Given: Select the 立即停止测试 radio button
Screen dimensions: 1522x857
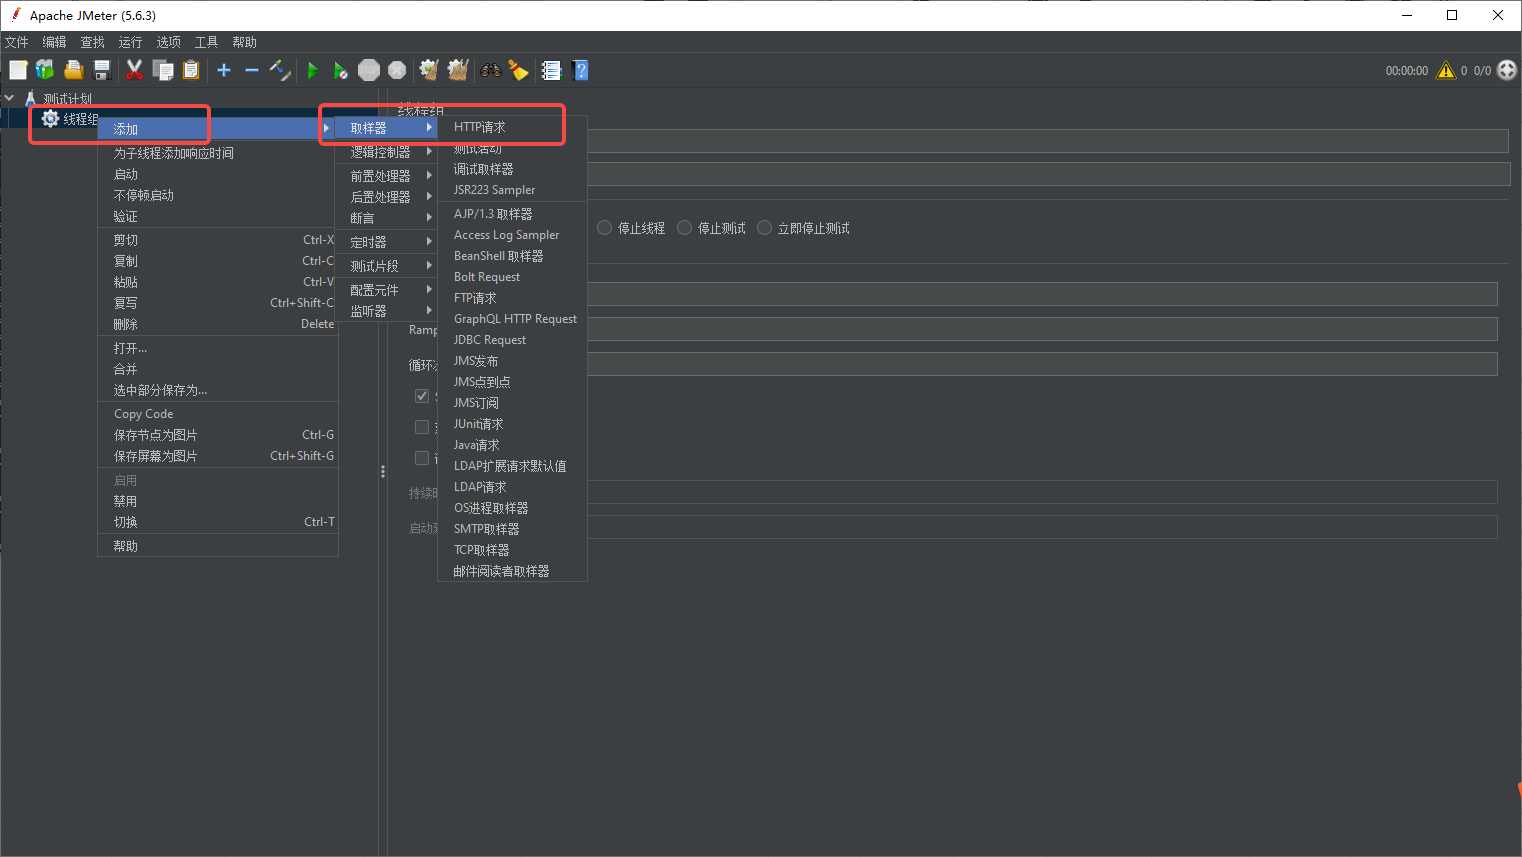Looking at the screenshot, I should point(764,228).
